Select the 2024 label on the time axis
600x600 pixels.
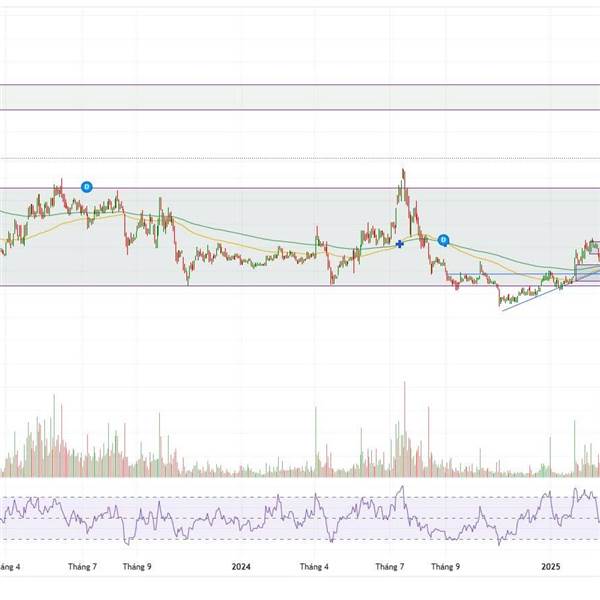(241, 566)
